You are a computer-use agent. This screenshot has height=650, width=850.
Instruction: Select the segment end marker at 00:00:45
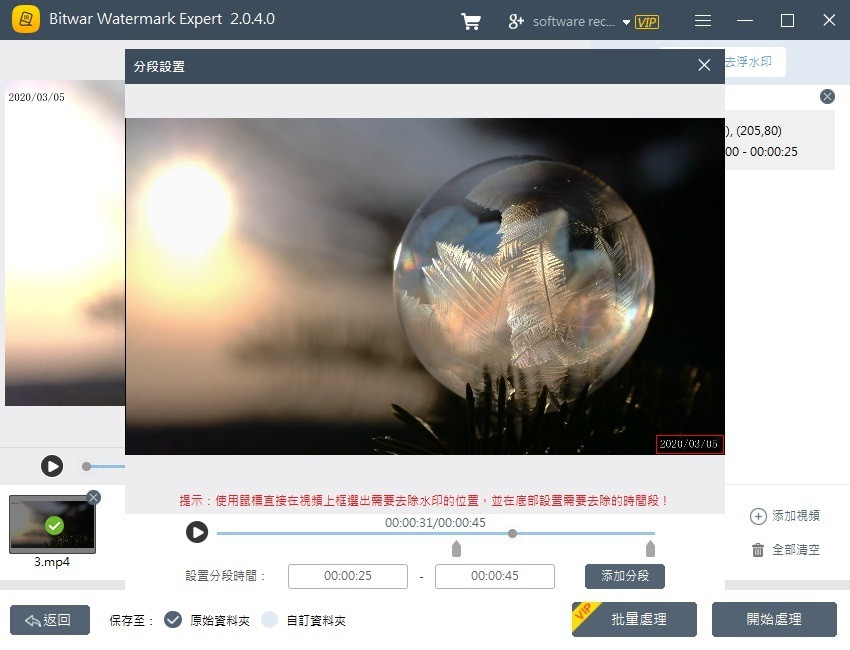[x=651, y=548]
